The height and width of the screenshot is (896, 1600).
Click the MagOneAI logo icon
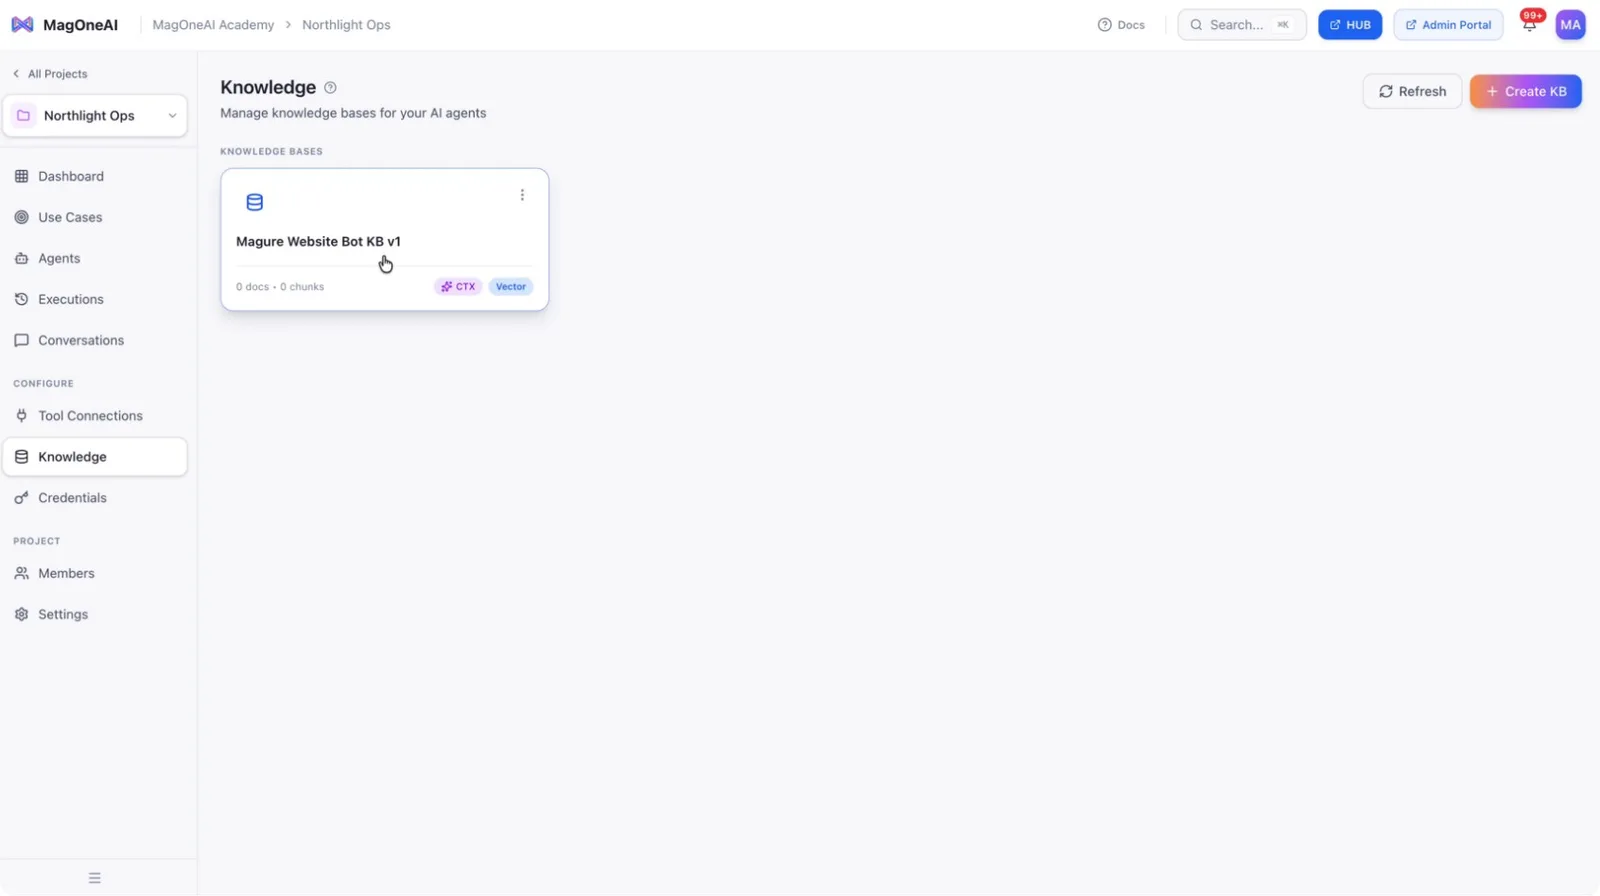click(22, 25)
